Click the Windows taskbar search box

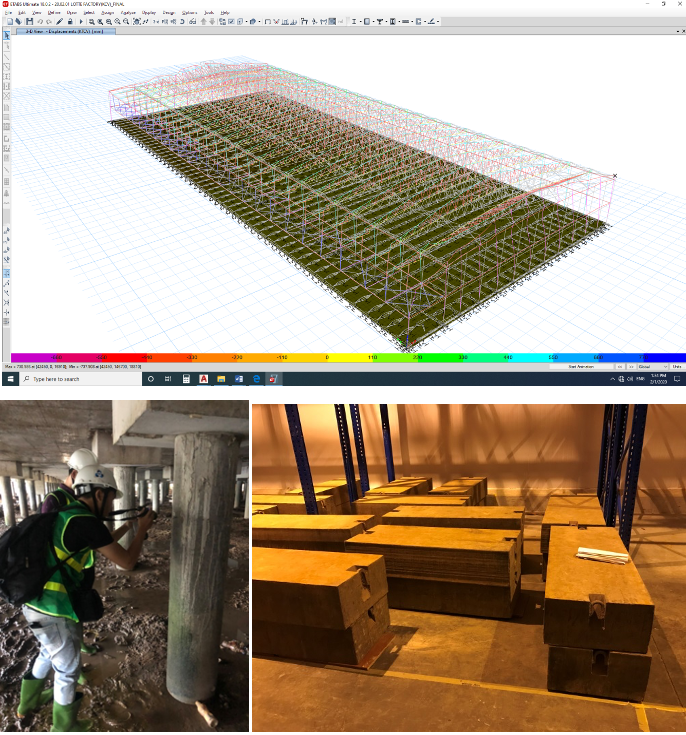pyautogui.click(x=75, y=380)
